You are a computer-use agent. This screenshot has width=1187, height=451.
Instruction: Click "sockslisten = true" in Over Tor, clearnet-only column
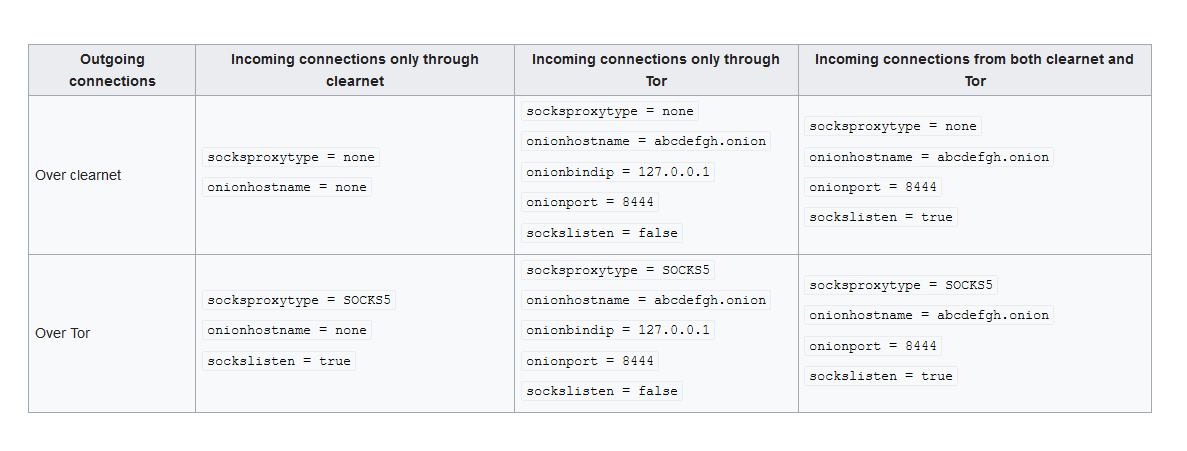point(279,361)
